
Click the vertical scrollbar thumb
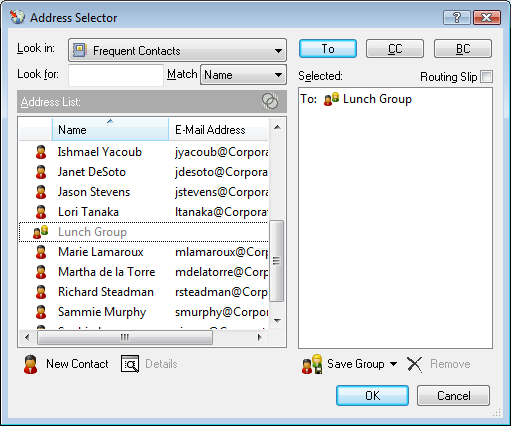click(276, 261)
